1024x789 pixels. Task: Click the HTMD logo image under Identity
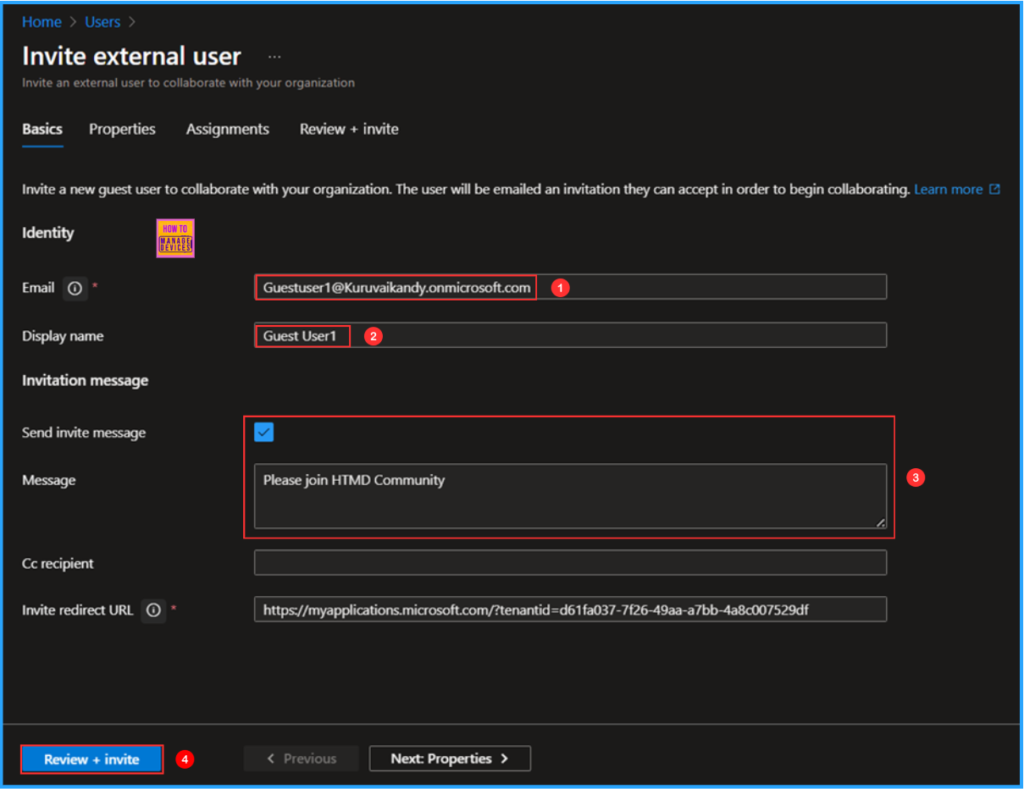pos(175,238)
